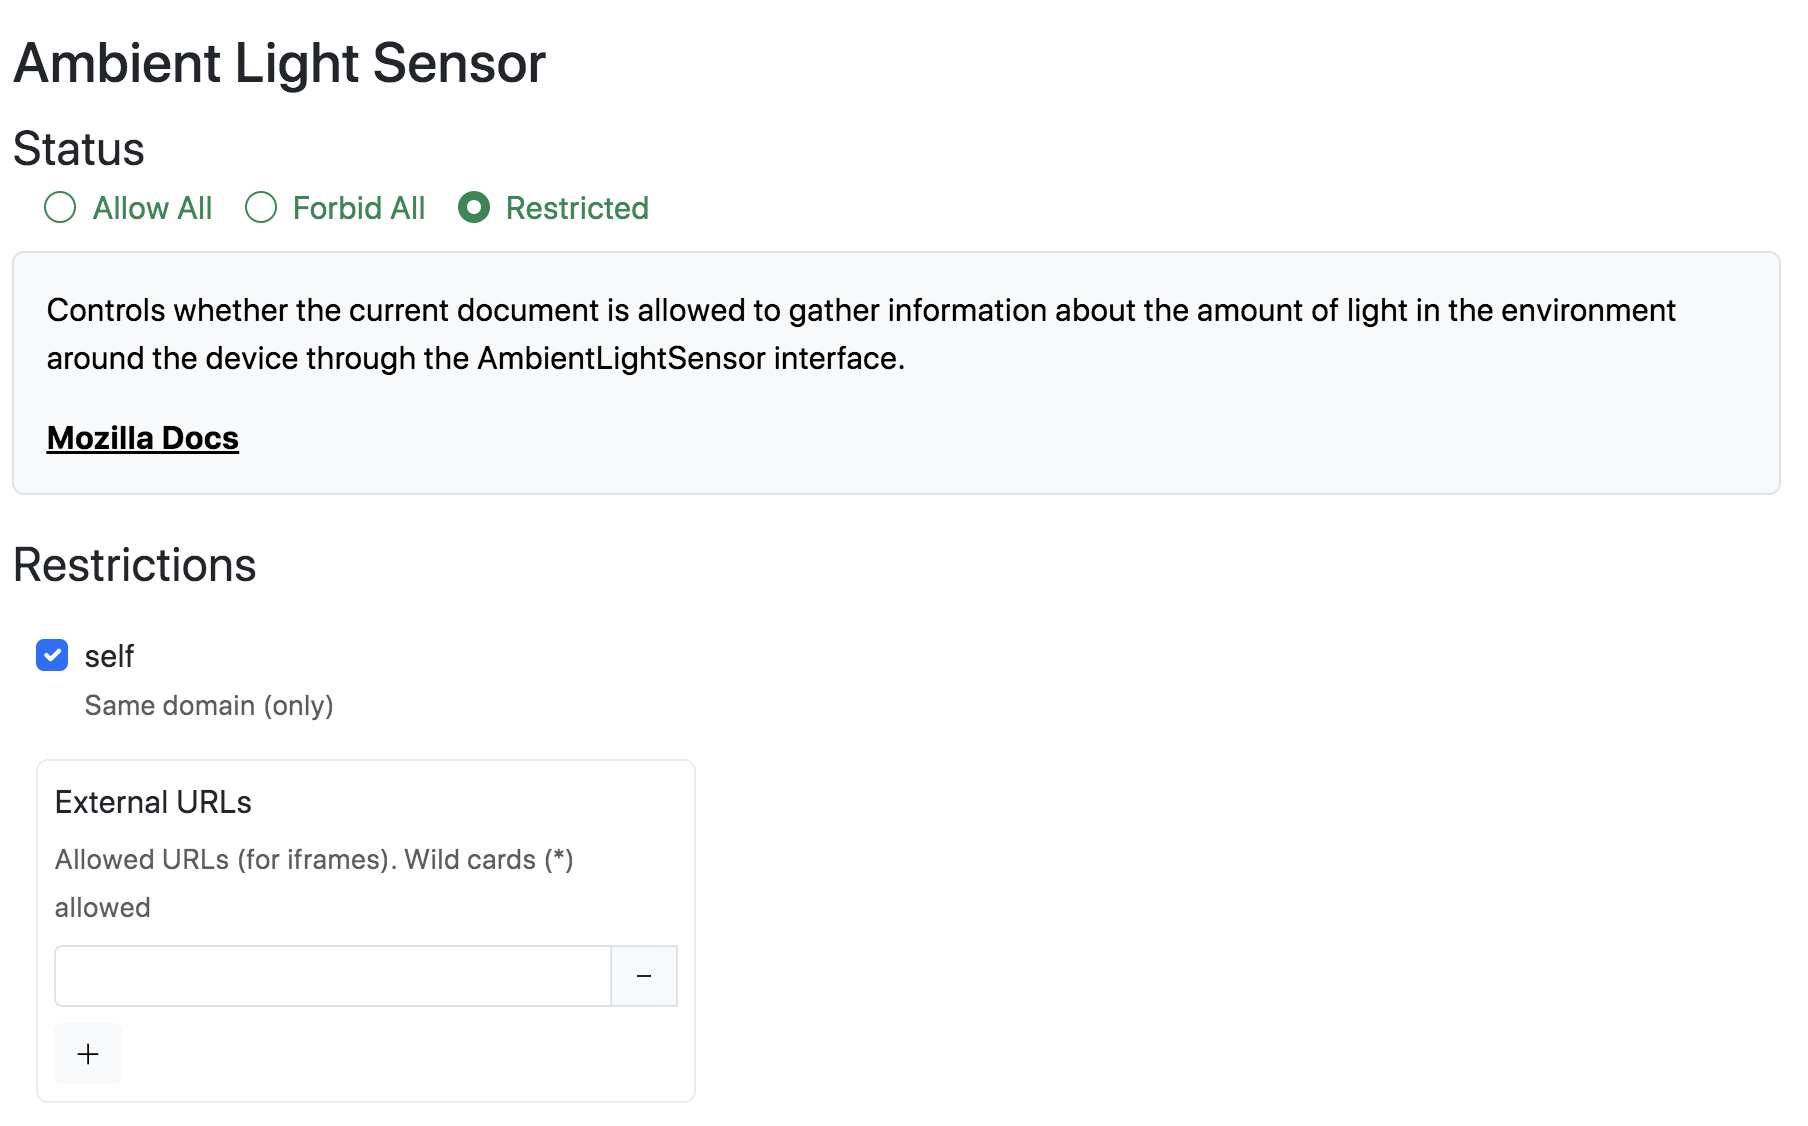1808x1126 pixels.
Task: Click the AmbientLightSensor description paragraph
Action: [x=860, y=334]
